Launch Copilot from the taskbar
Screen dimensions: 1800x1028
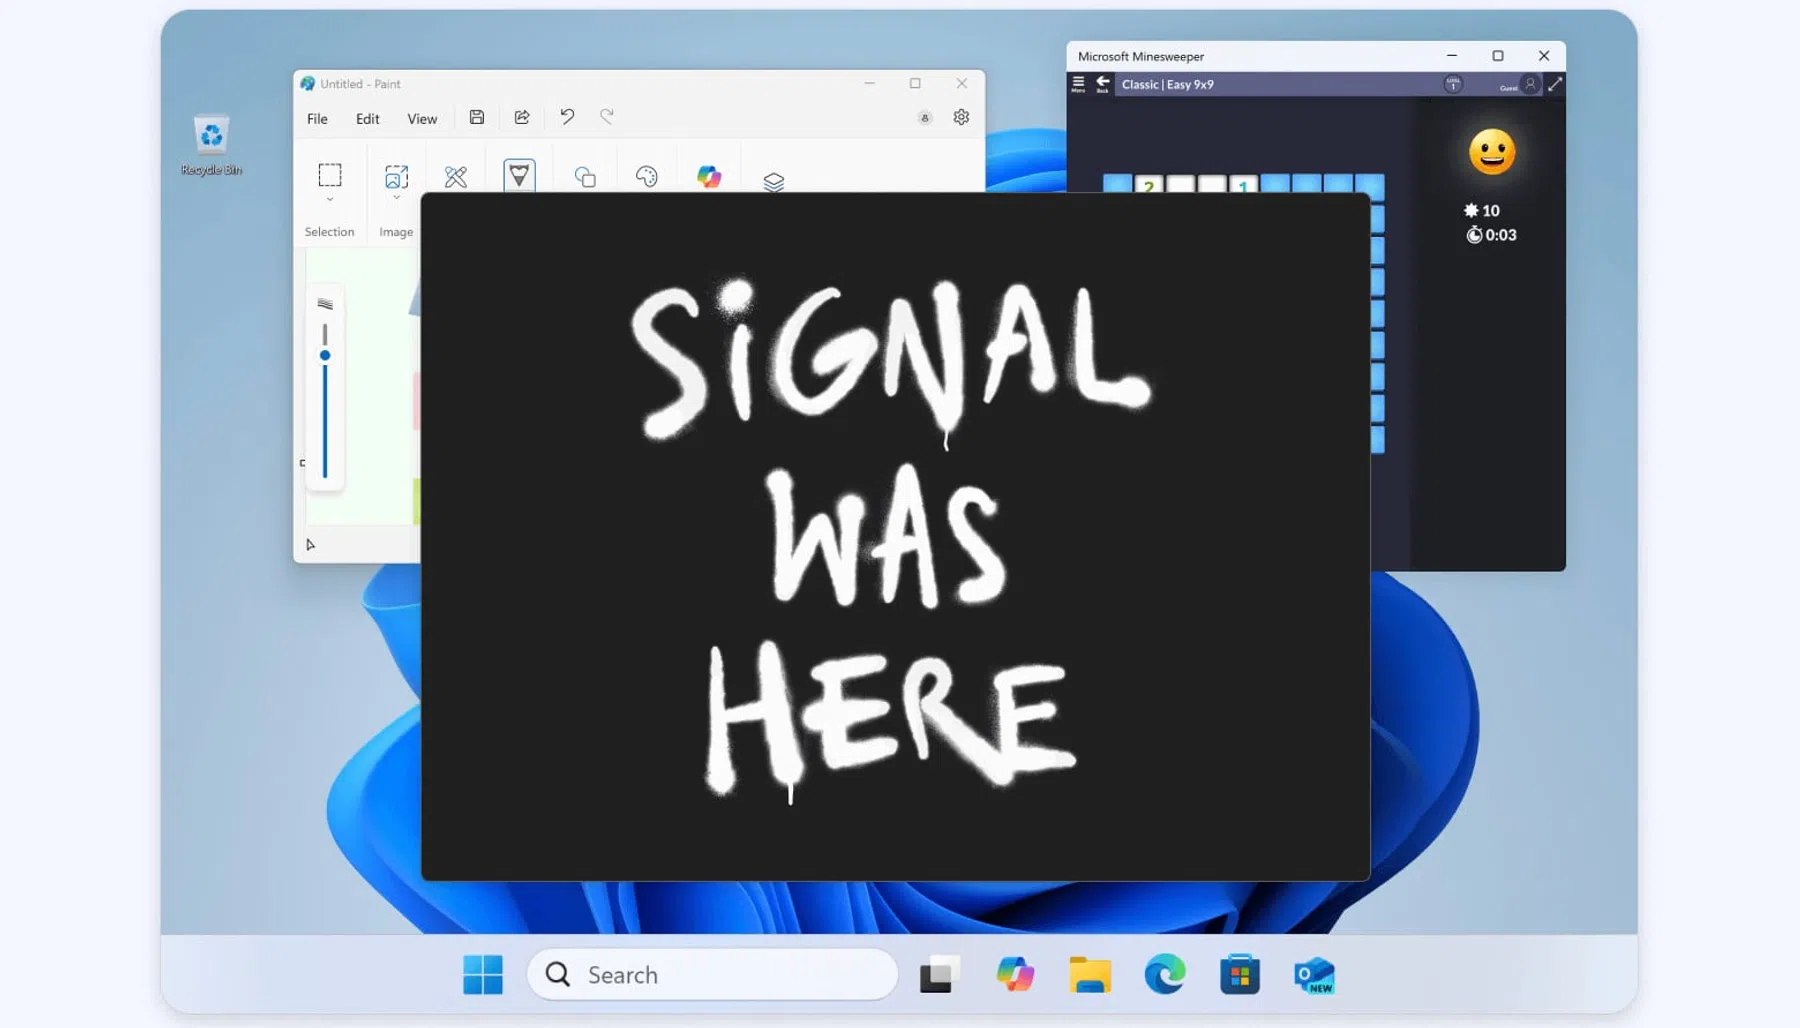pos(1015,975)
